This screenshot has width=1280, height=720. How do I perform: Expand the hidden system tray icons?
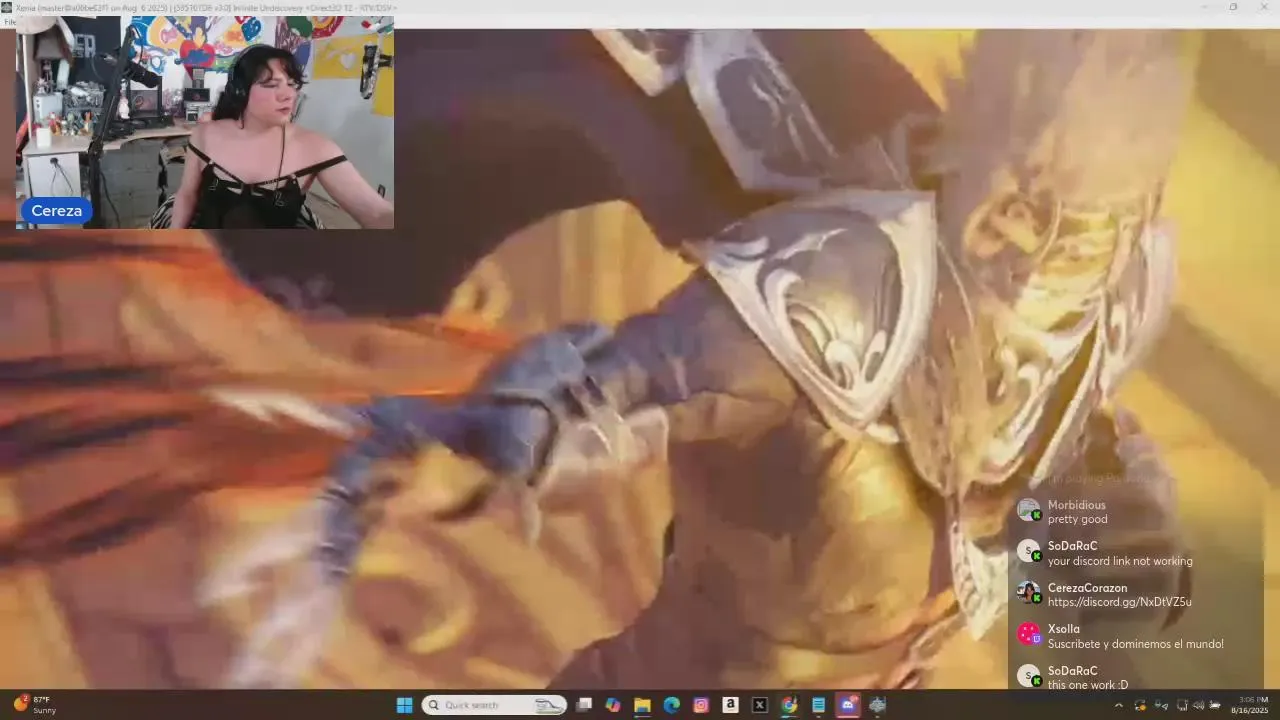click(x=1118, y=705)
